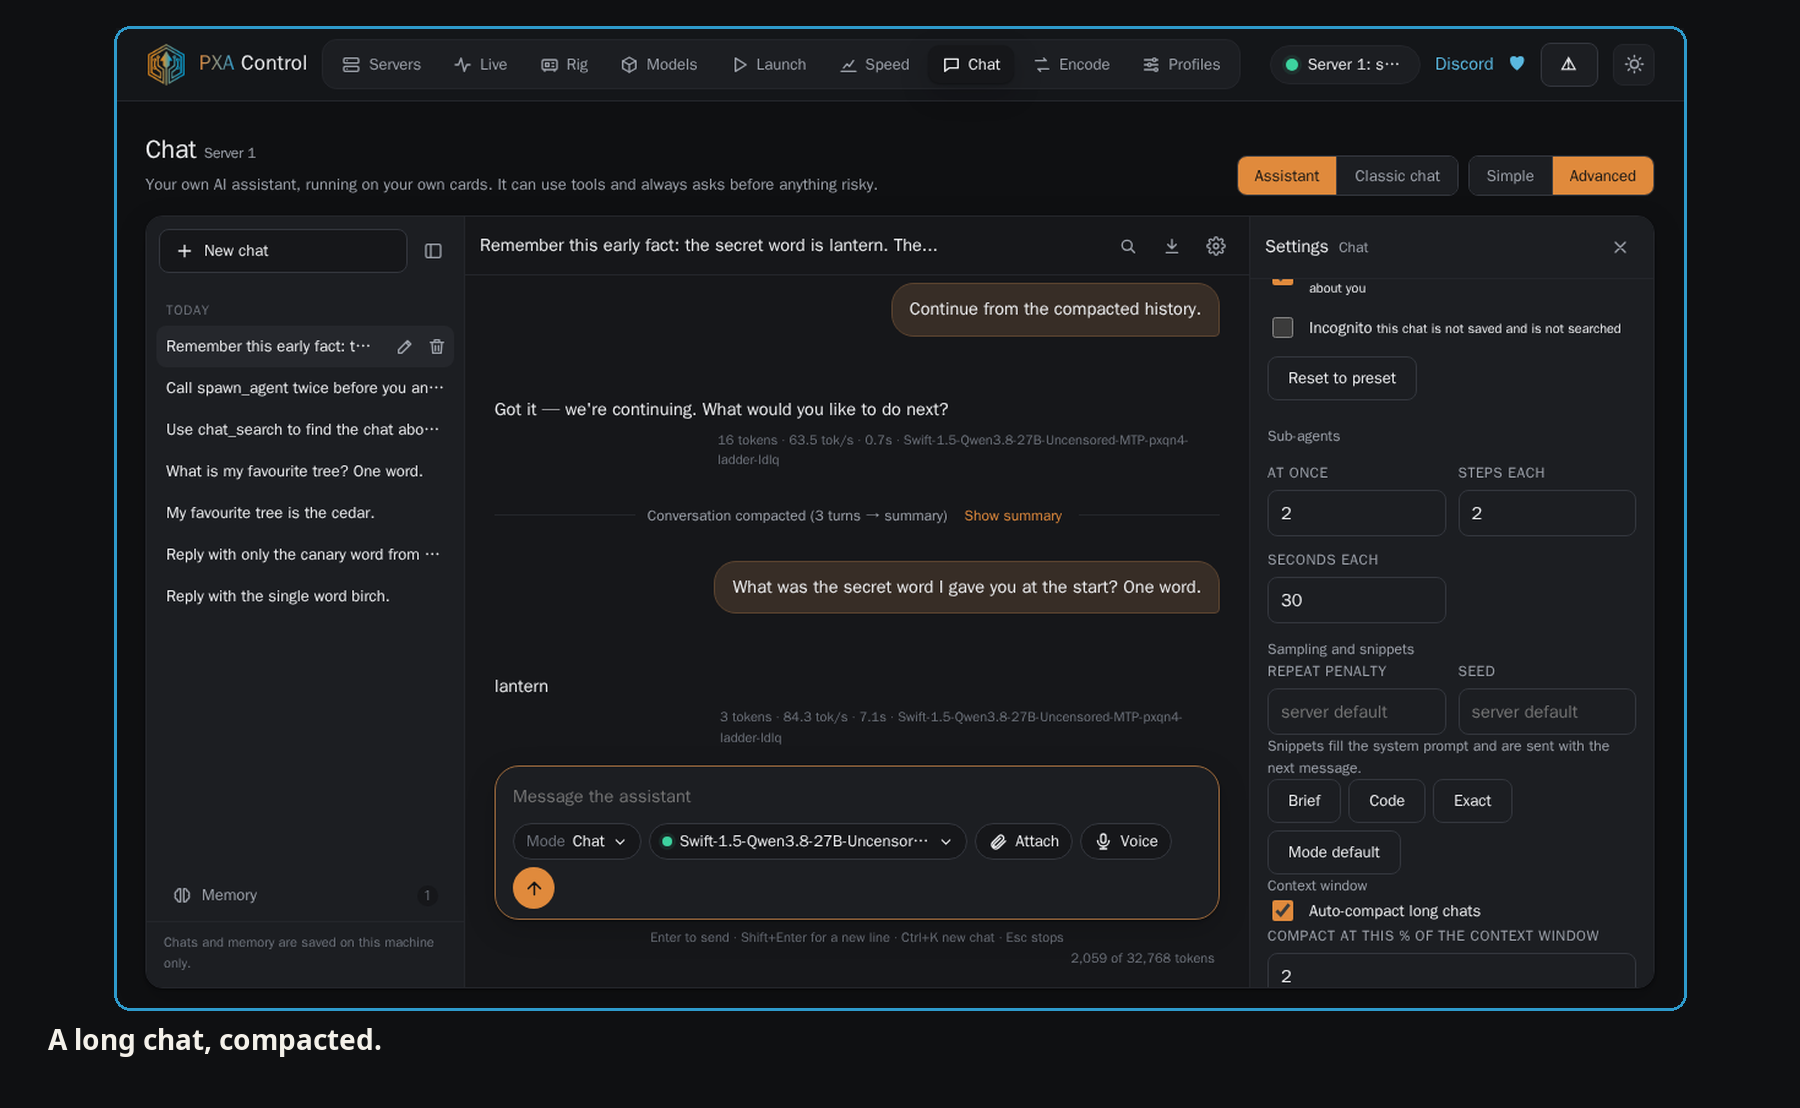Open the Discord link
1800x1108 pixels.
click(1464, 64)
